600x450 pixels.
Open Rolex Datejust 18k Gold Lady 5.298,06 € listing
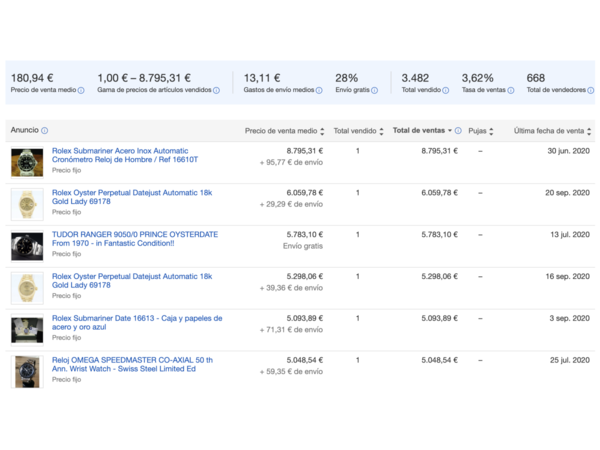tap(132, 280)
